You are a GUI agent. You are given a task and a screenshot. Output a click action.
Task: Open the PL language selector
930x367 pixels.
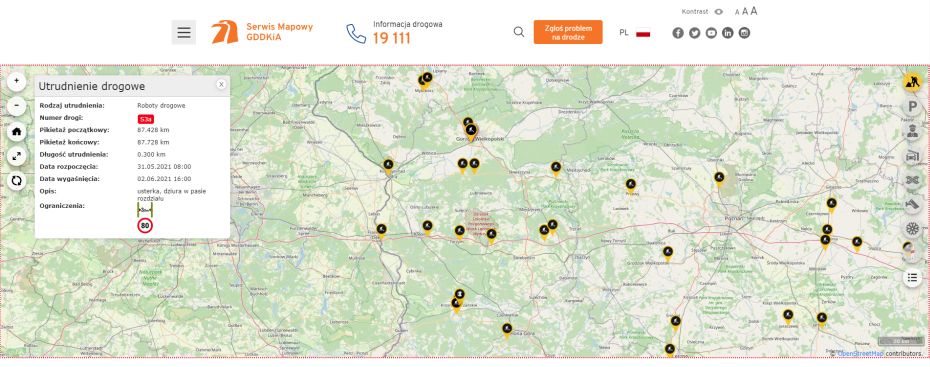coord(623,33)
